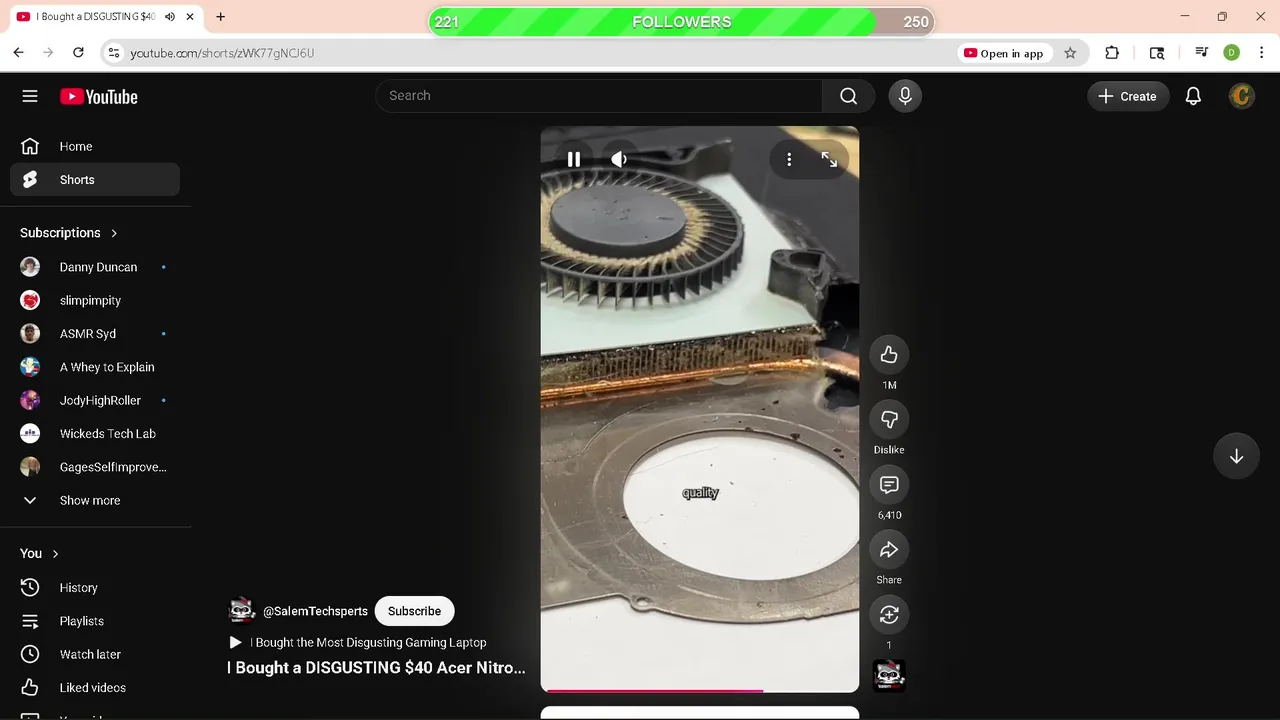Open linked video 'I Bought the Most Disgusting Gaming Laptop'
This screenshot has width=1280, height=720.
tap(359, 643)
